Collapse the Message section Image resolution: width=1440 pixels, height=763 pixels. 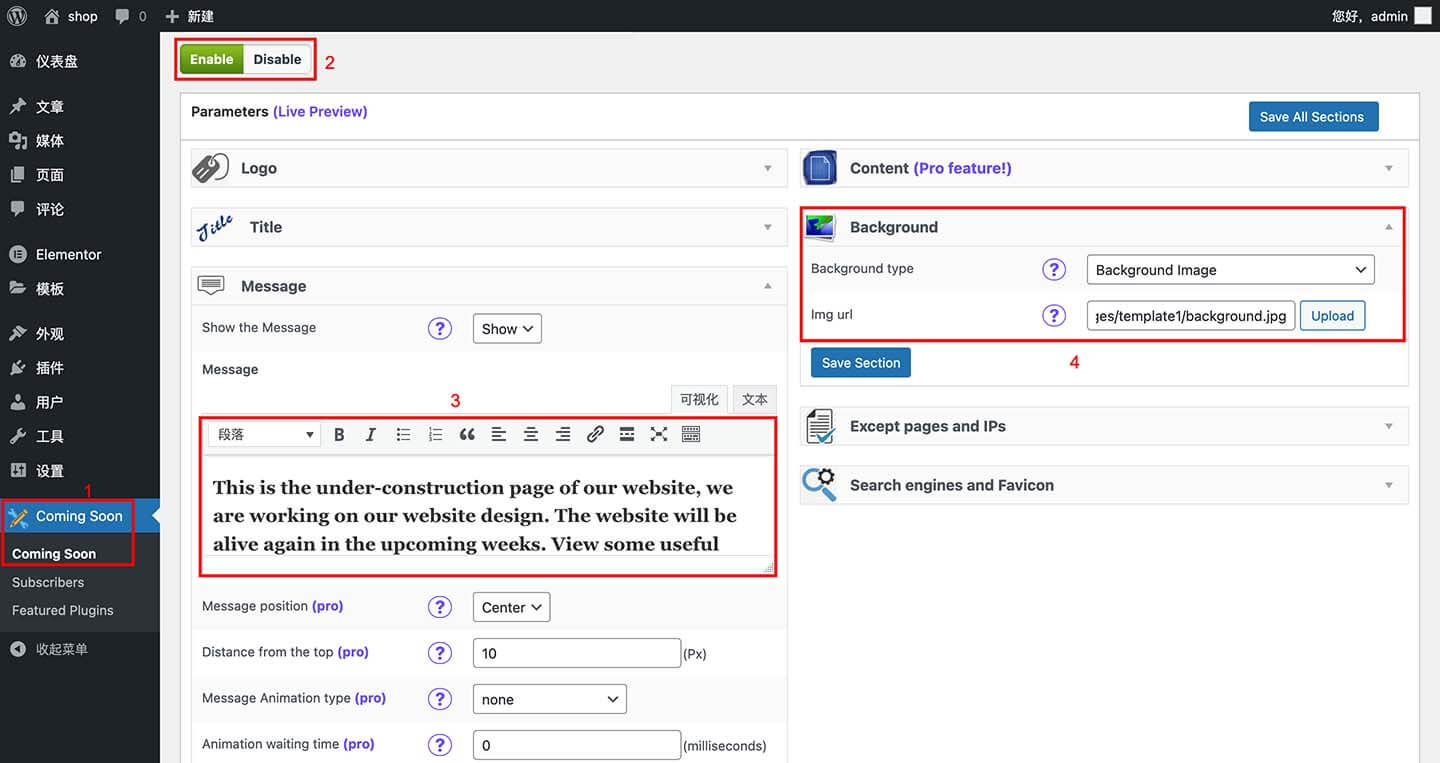489,286
